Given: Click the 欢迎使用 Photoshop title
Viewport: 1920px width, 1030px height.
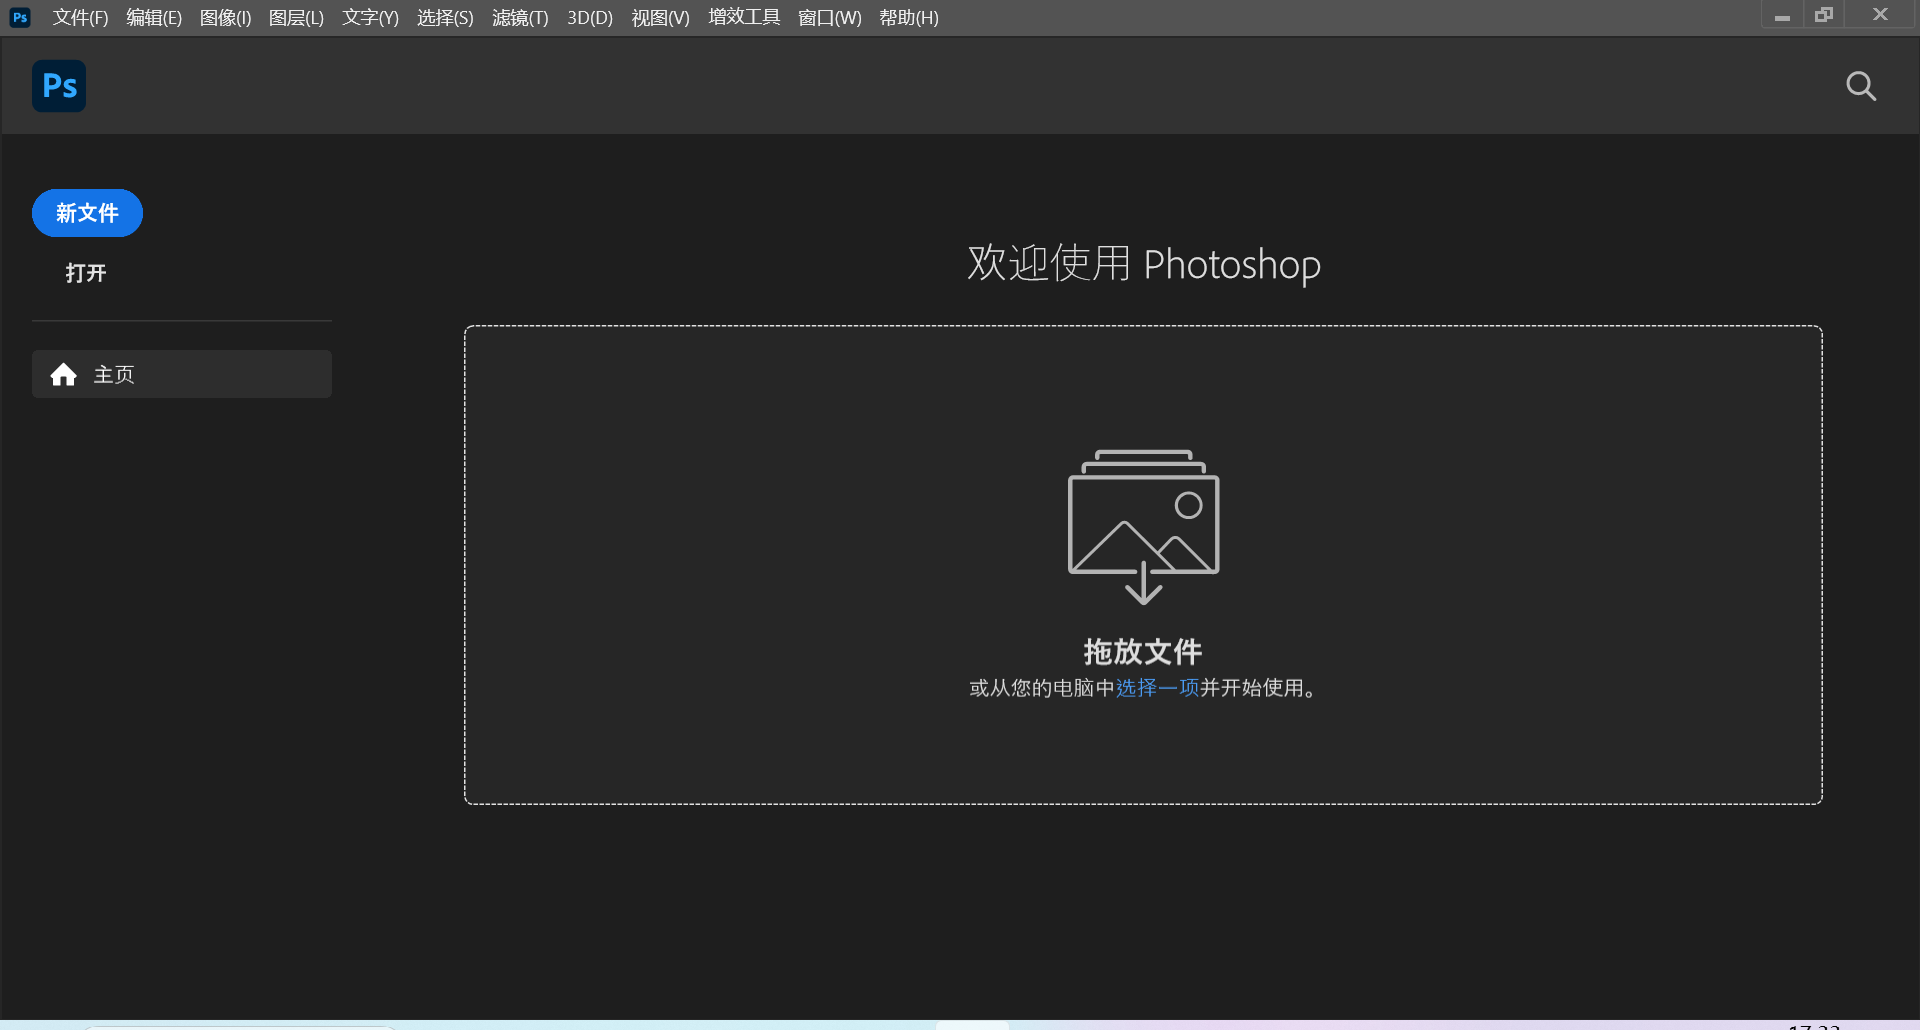Looking at the screenshot, I should pos(1144,264).
